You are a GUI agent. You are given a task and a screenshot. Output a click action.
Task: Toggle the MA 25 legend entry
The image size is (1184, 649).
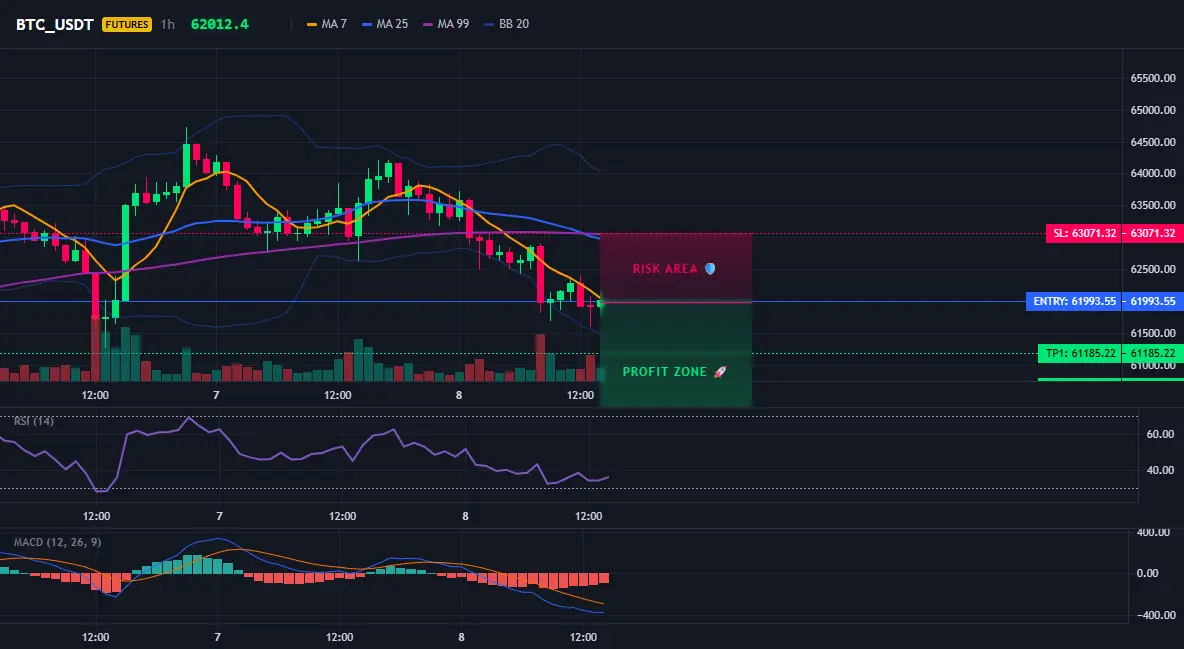pyautogui.click(x=385, y=24)
